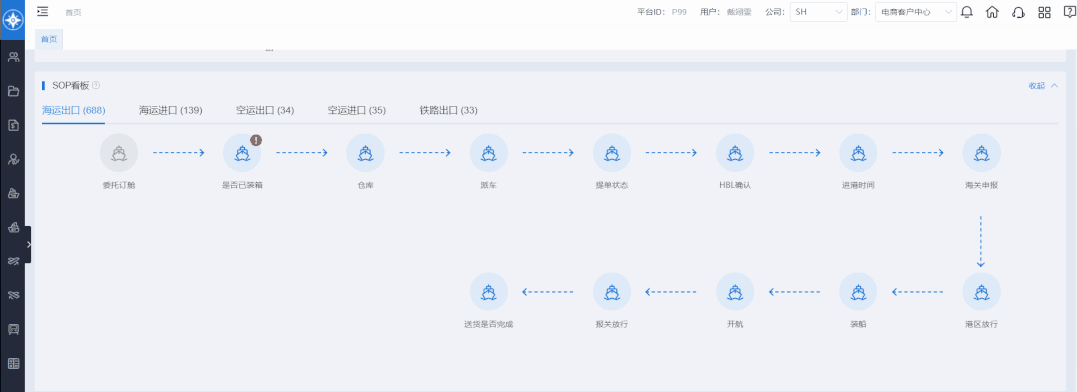
Task: Click the notification bell icon
Action: (x=966, y=12)
